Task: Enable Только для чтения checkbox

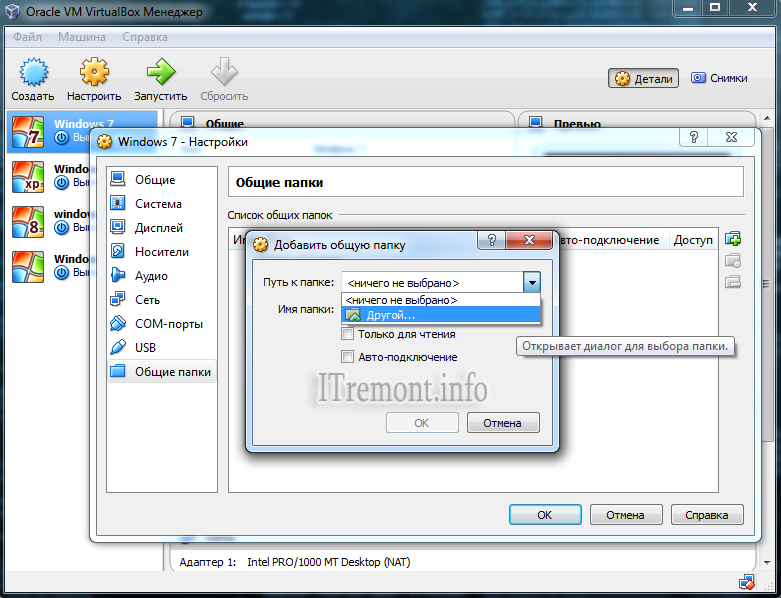Action: pos(347,334)
